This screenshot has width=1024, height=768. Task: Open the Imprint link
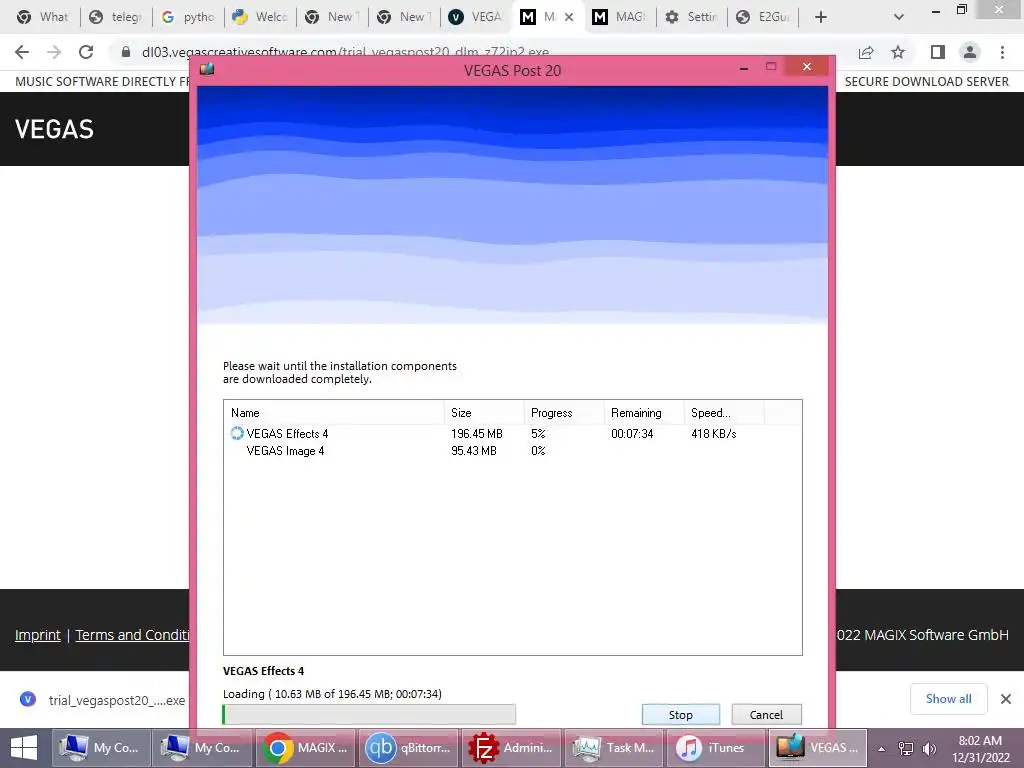point(38,635)
